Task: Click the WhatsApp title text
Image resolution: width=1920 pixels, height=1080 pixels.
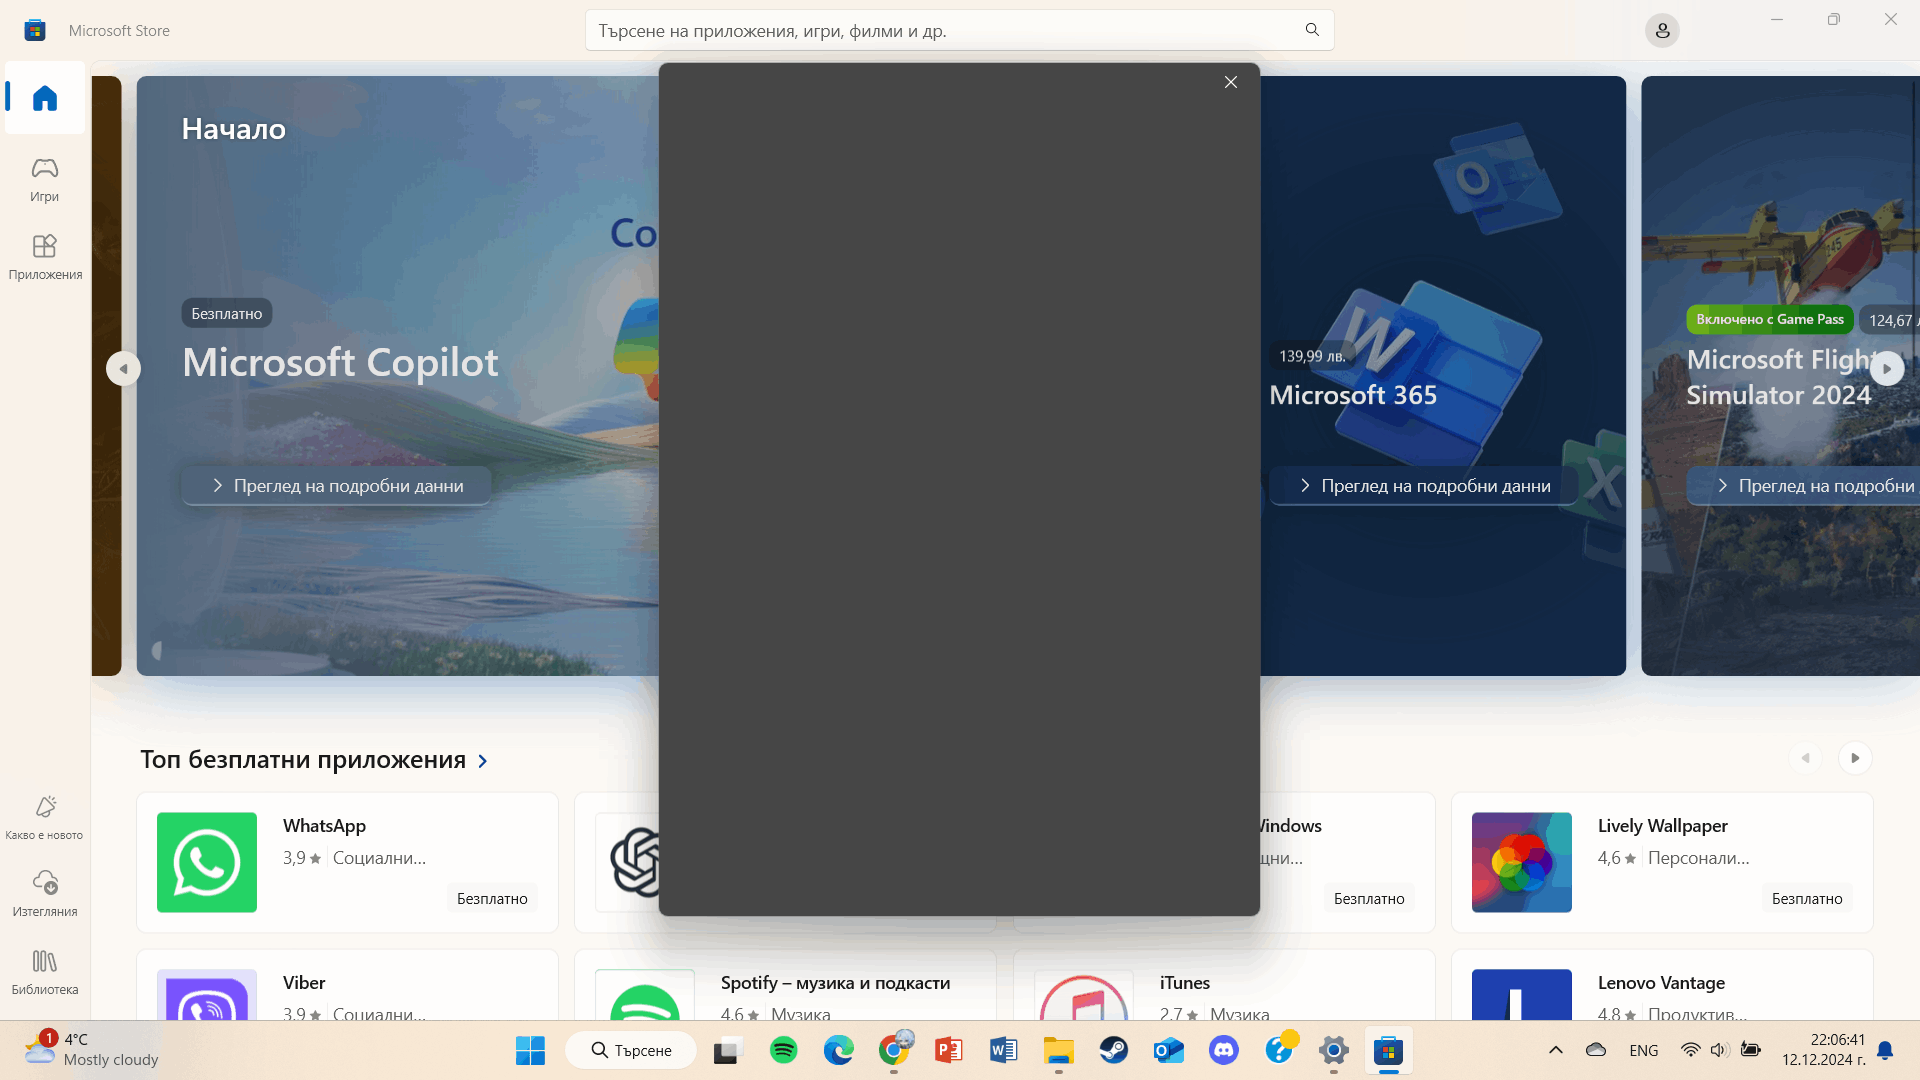Action: coord(324,826)
